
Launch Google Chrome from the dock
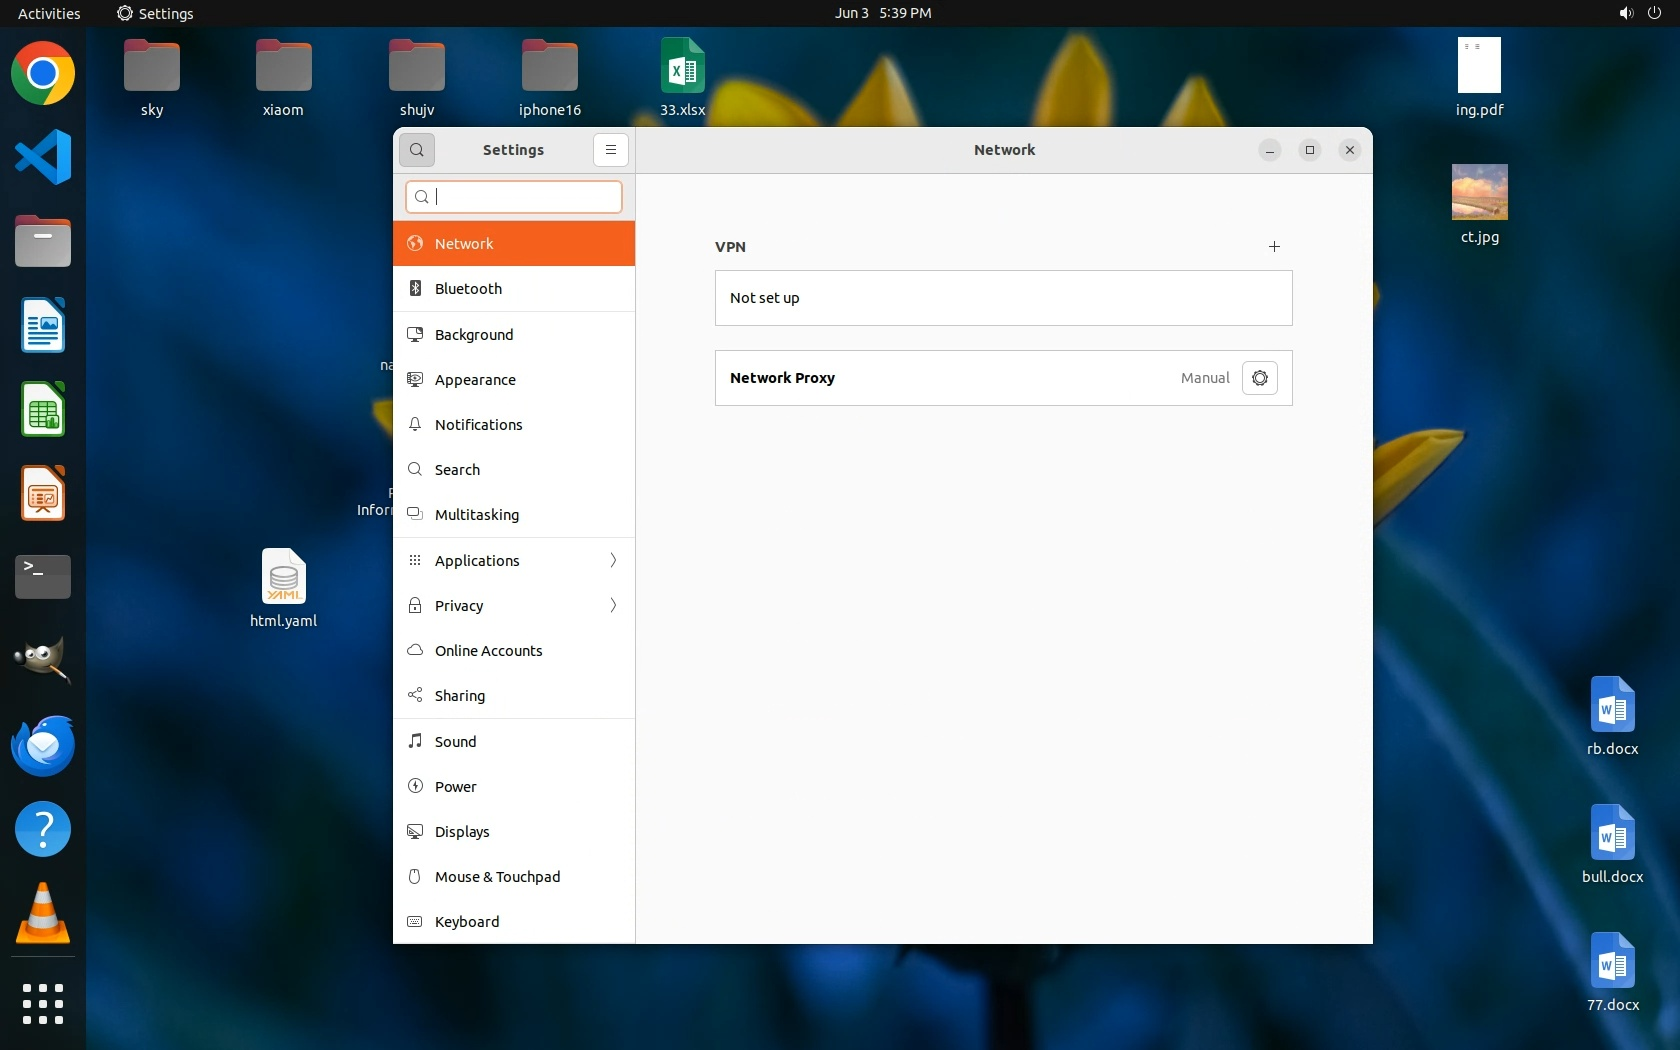(43, 74)
